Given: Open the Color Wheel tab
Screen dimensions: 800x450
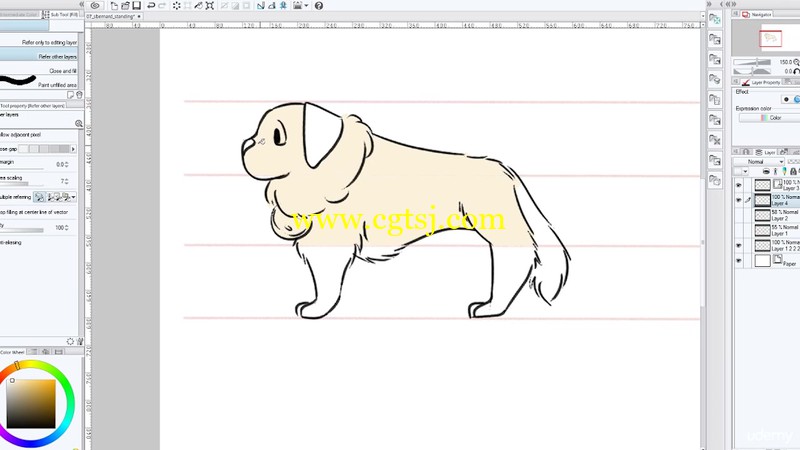Looking at the screenshot, I should pos(13,352).
